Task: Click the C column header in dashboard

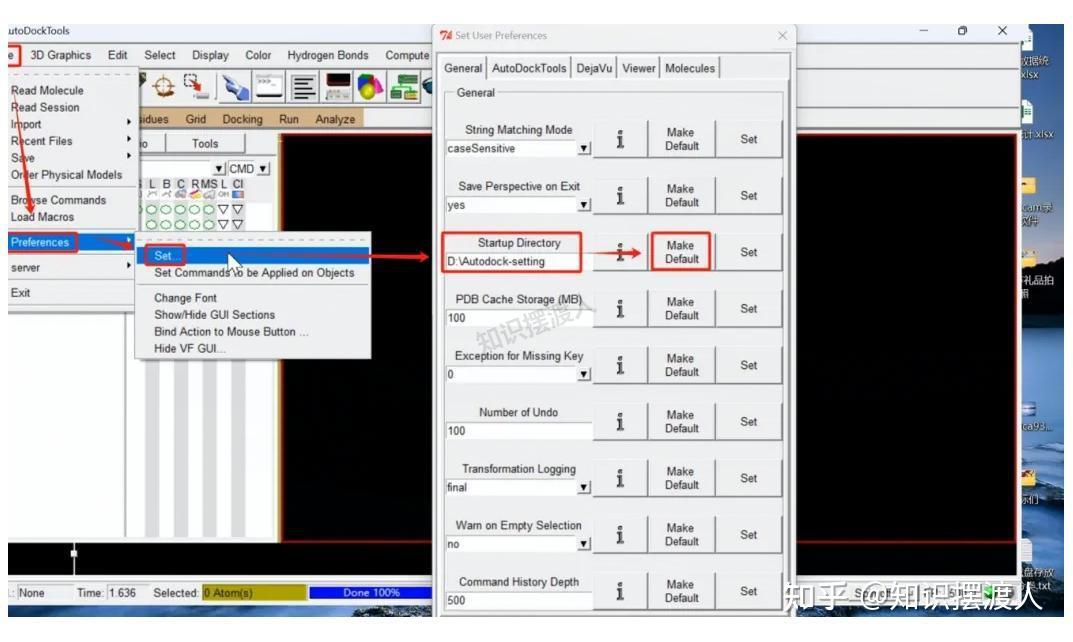Action: click(181, 184)
